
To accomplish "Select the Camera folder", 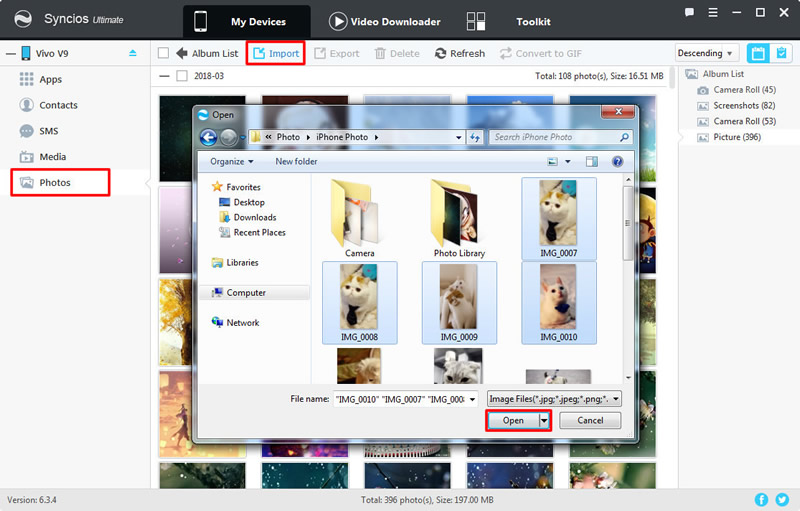I will 360,219.
